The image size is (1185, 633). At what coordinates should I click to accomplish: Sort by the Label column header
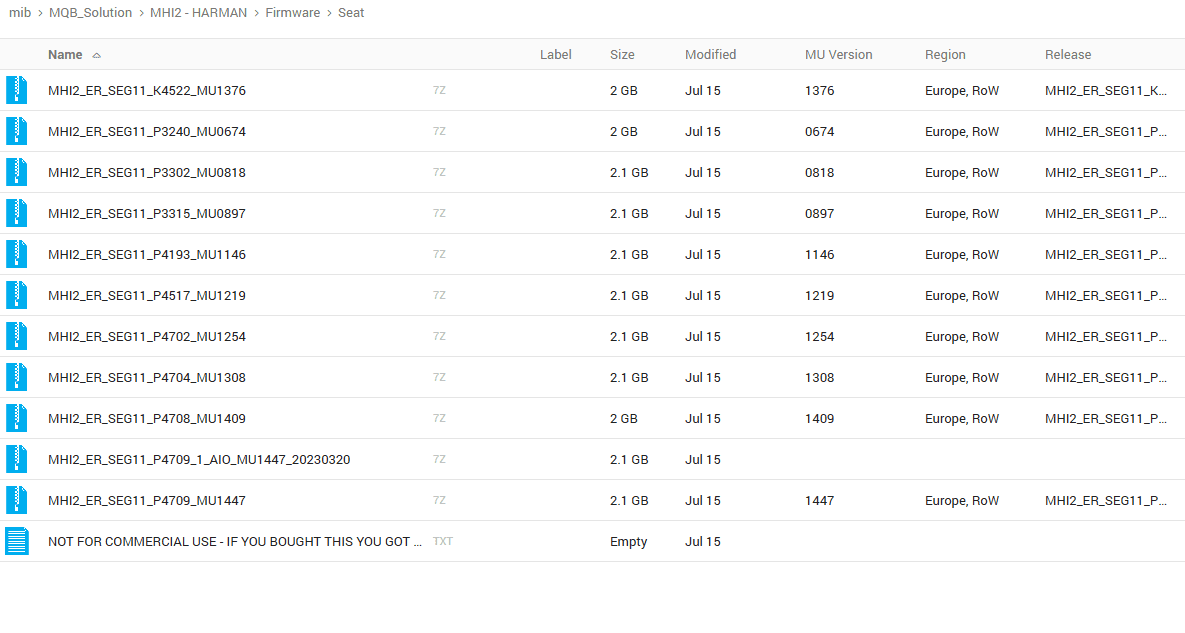pos(555,54)
